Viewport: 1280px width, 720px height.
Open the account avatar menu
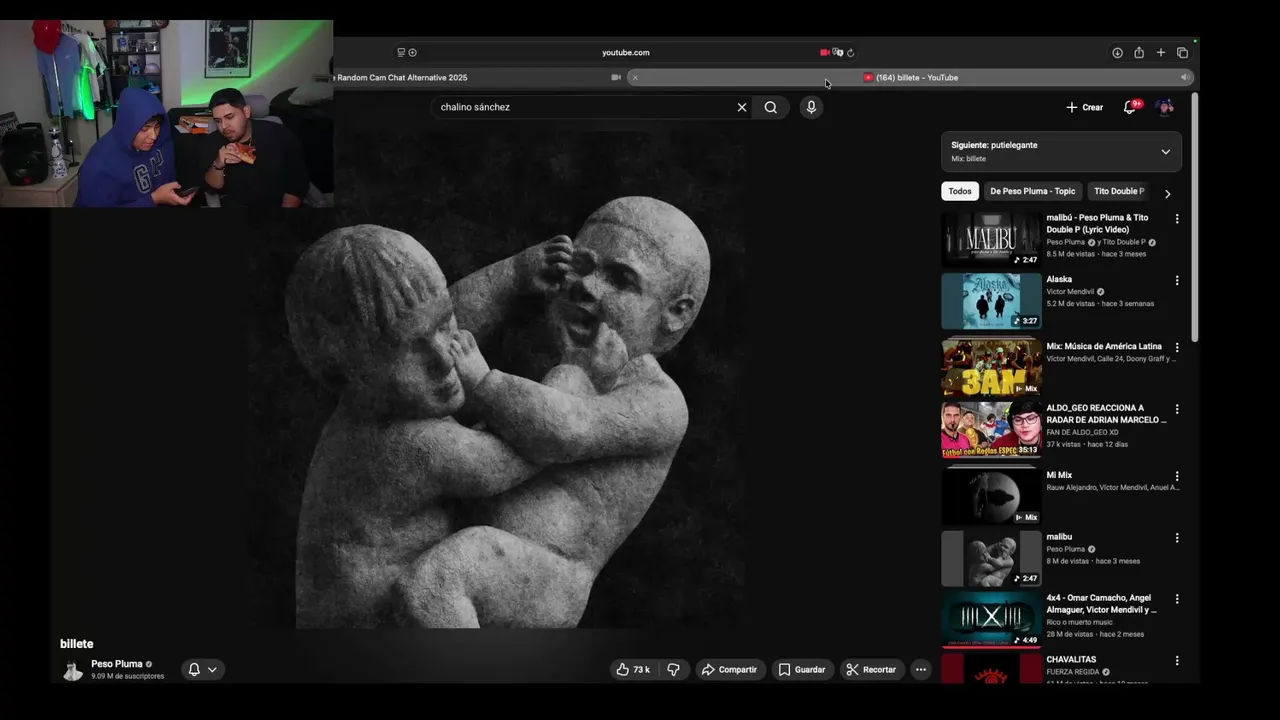click(1164, 107)
